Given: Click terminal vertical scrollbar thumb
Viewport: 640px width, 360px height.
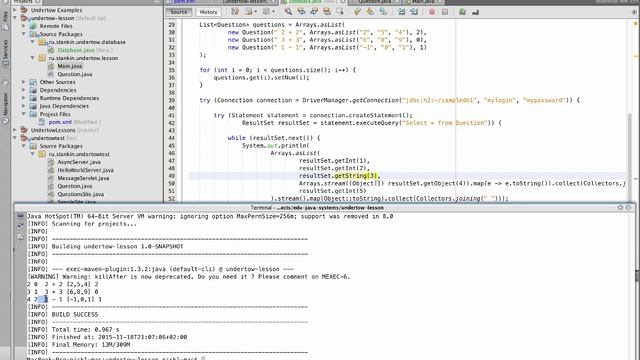Looking at the screenshot, I should tap(637, 276).
